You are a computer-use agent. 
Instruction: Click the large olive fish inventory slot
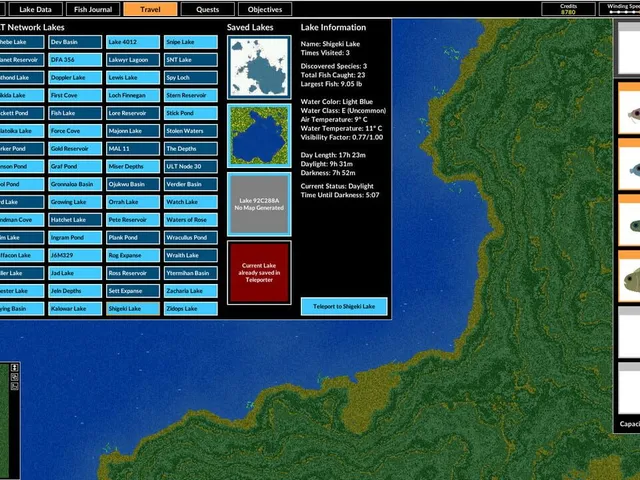pyautogui.click(x=629, y=280)
